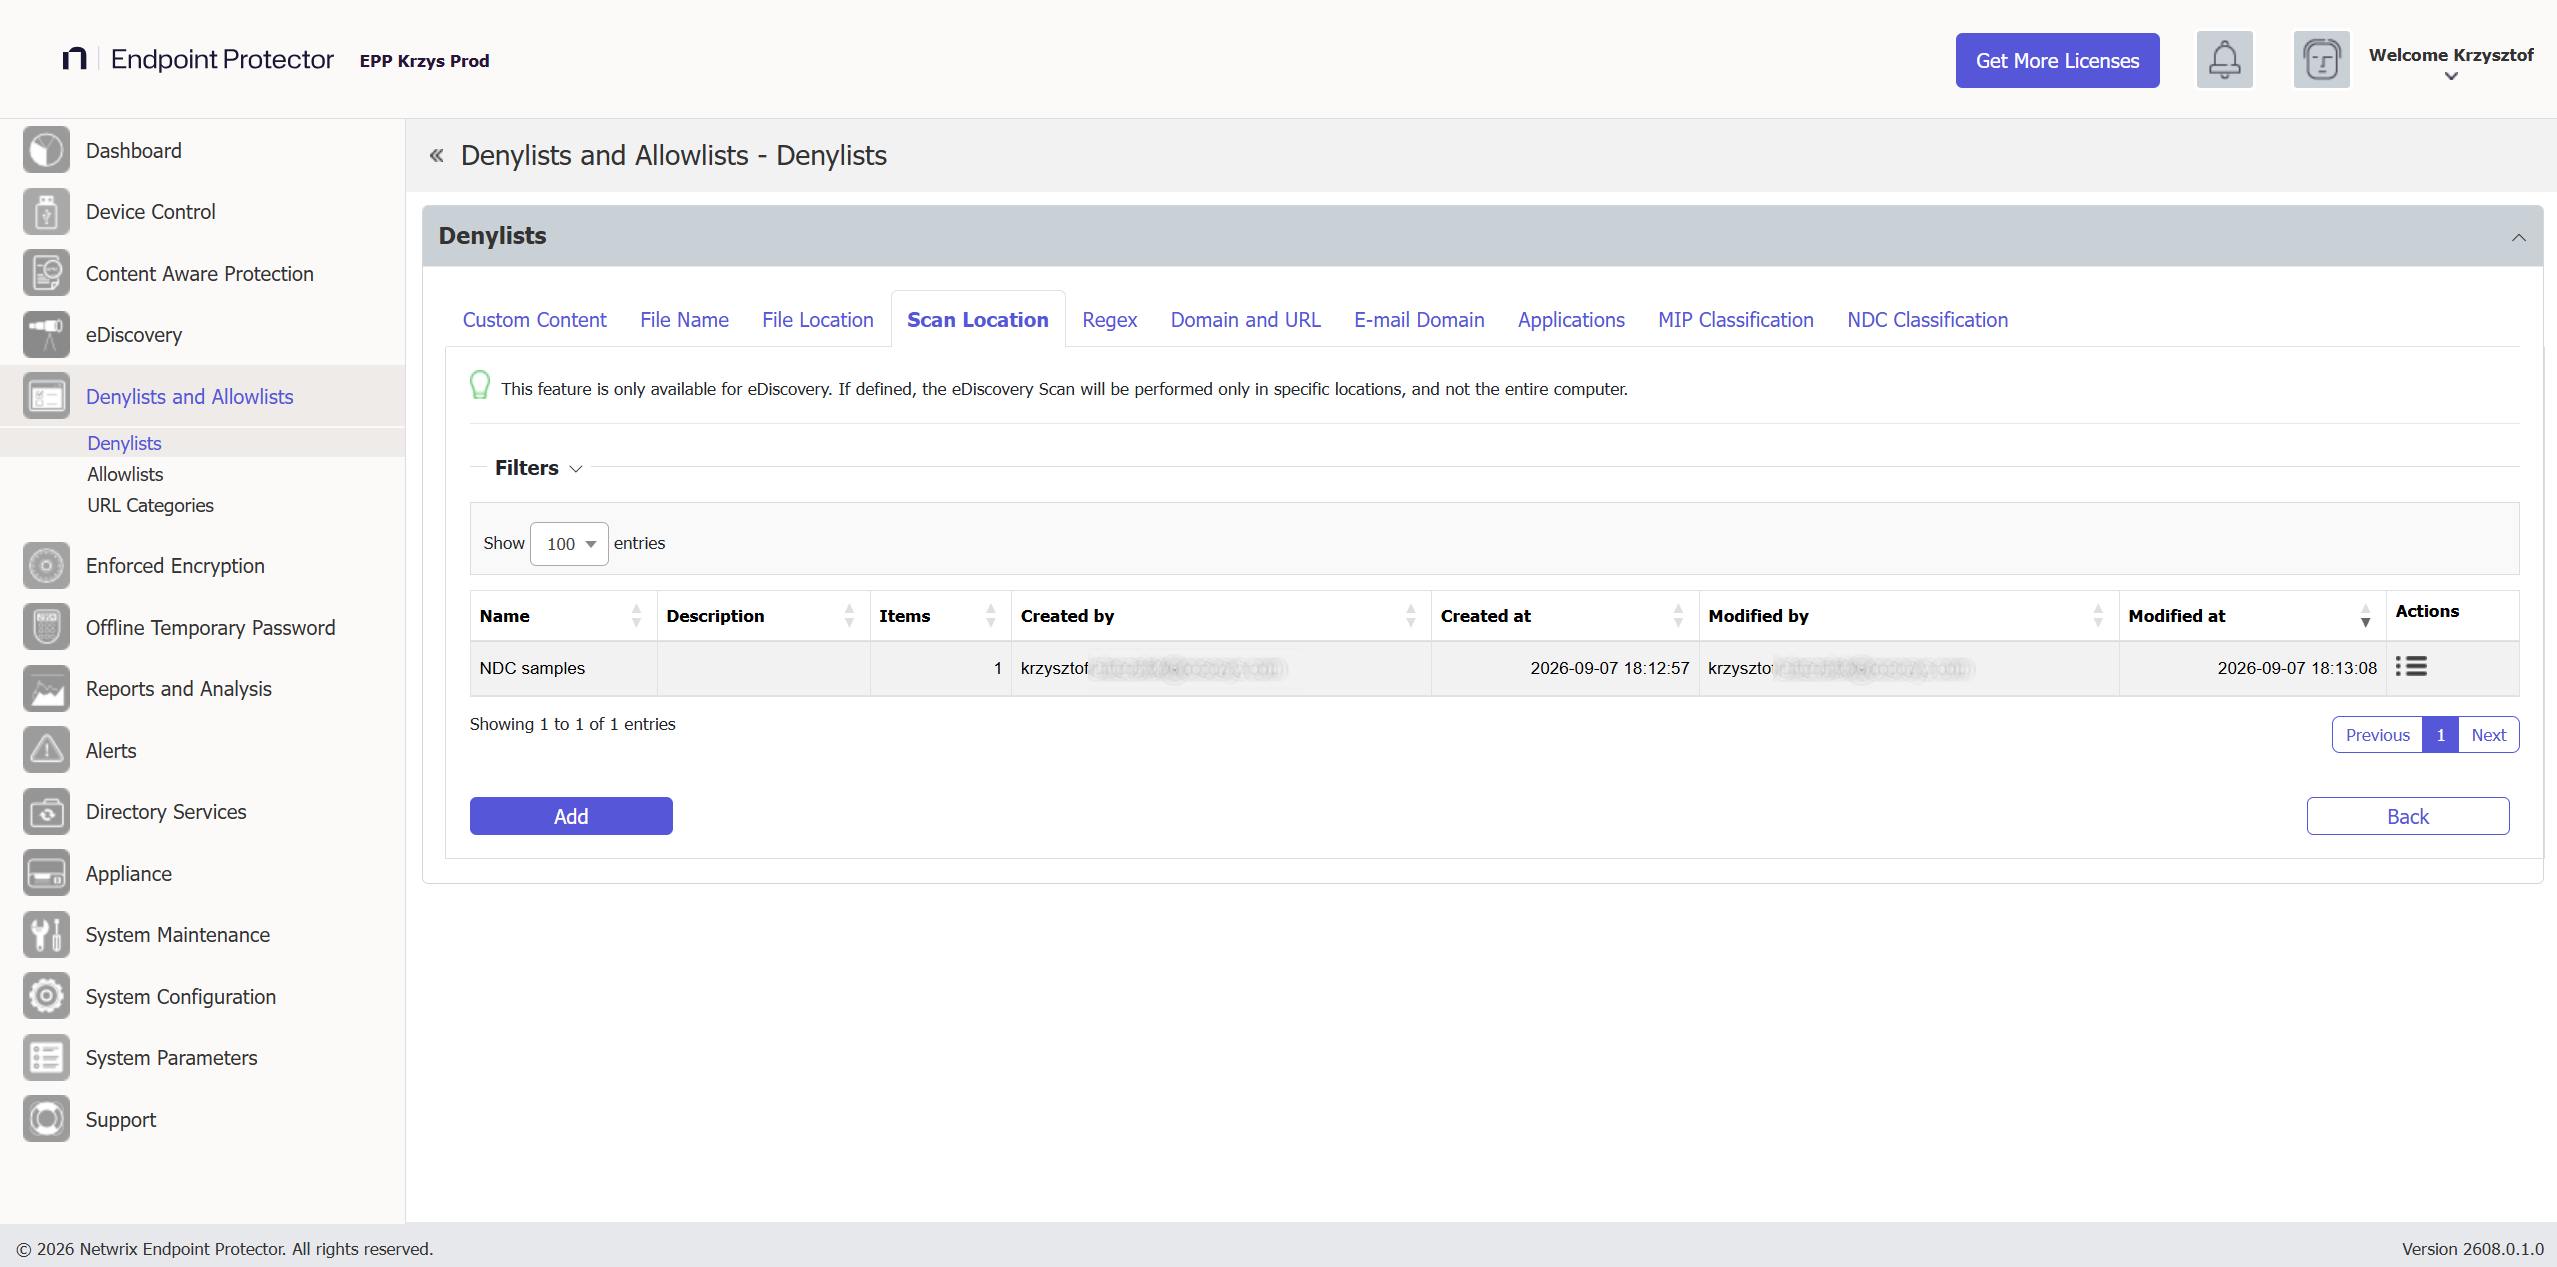Go to Next page in pagination
This screenshot has height=1267, width=2557.
[x=2488, y=735]
